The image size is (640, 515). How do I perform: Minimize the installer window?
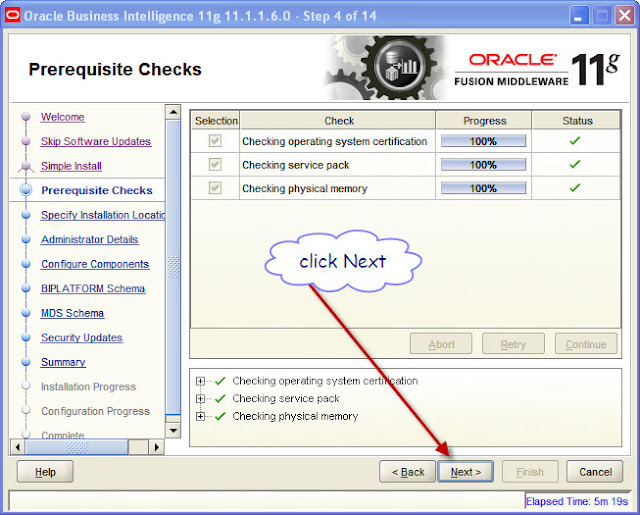[579, 16]
